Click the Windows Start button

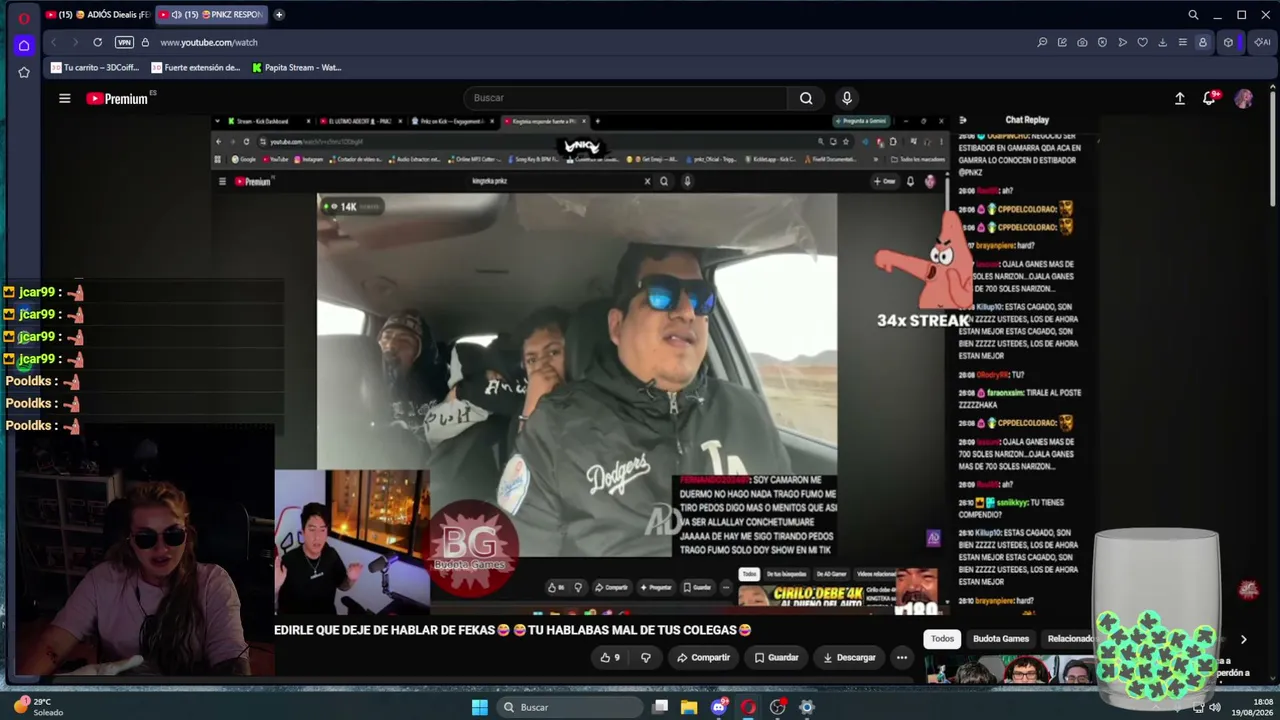(480, 707)
